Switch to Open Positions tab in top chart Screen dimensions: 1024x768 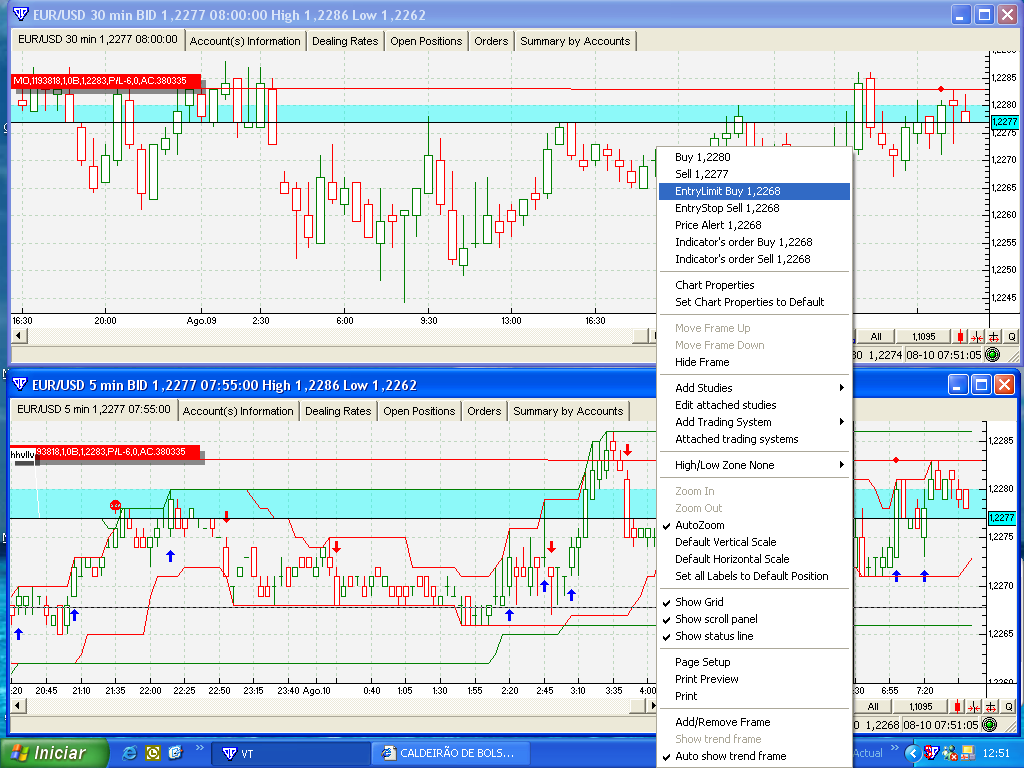coord(426,41)
